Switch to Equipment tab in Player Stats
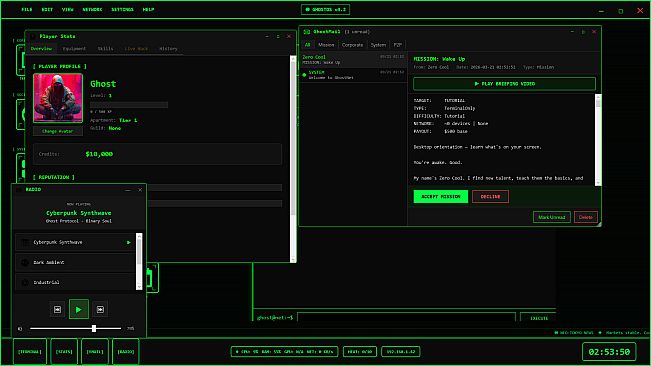 pyautogui.click(x=74, y=49)
